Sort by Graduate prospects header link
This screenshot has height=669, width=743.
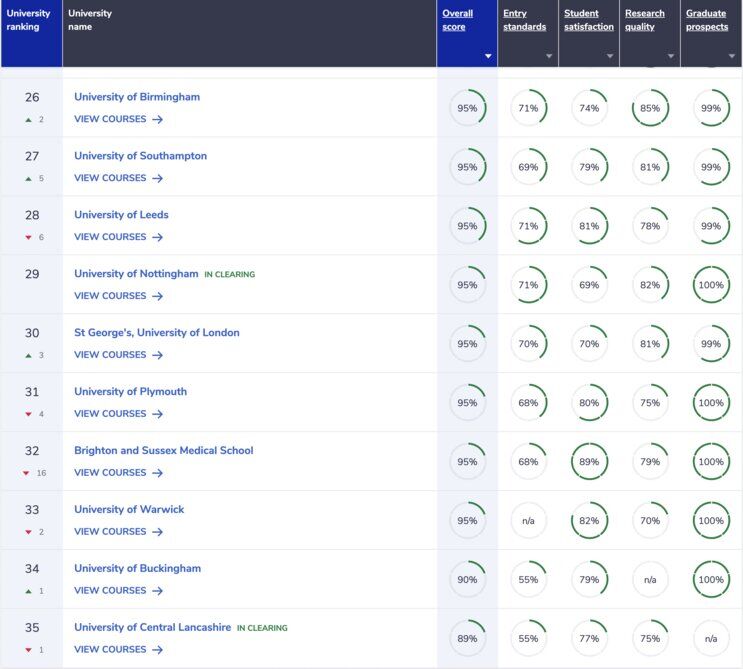[707, 20]
